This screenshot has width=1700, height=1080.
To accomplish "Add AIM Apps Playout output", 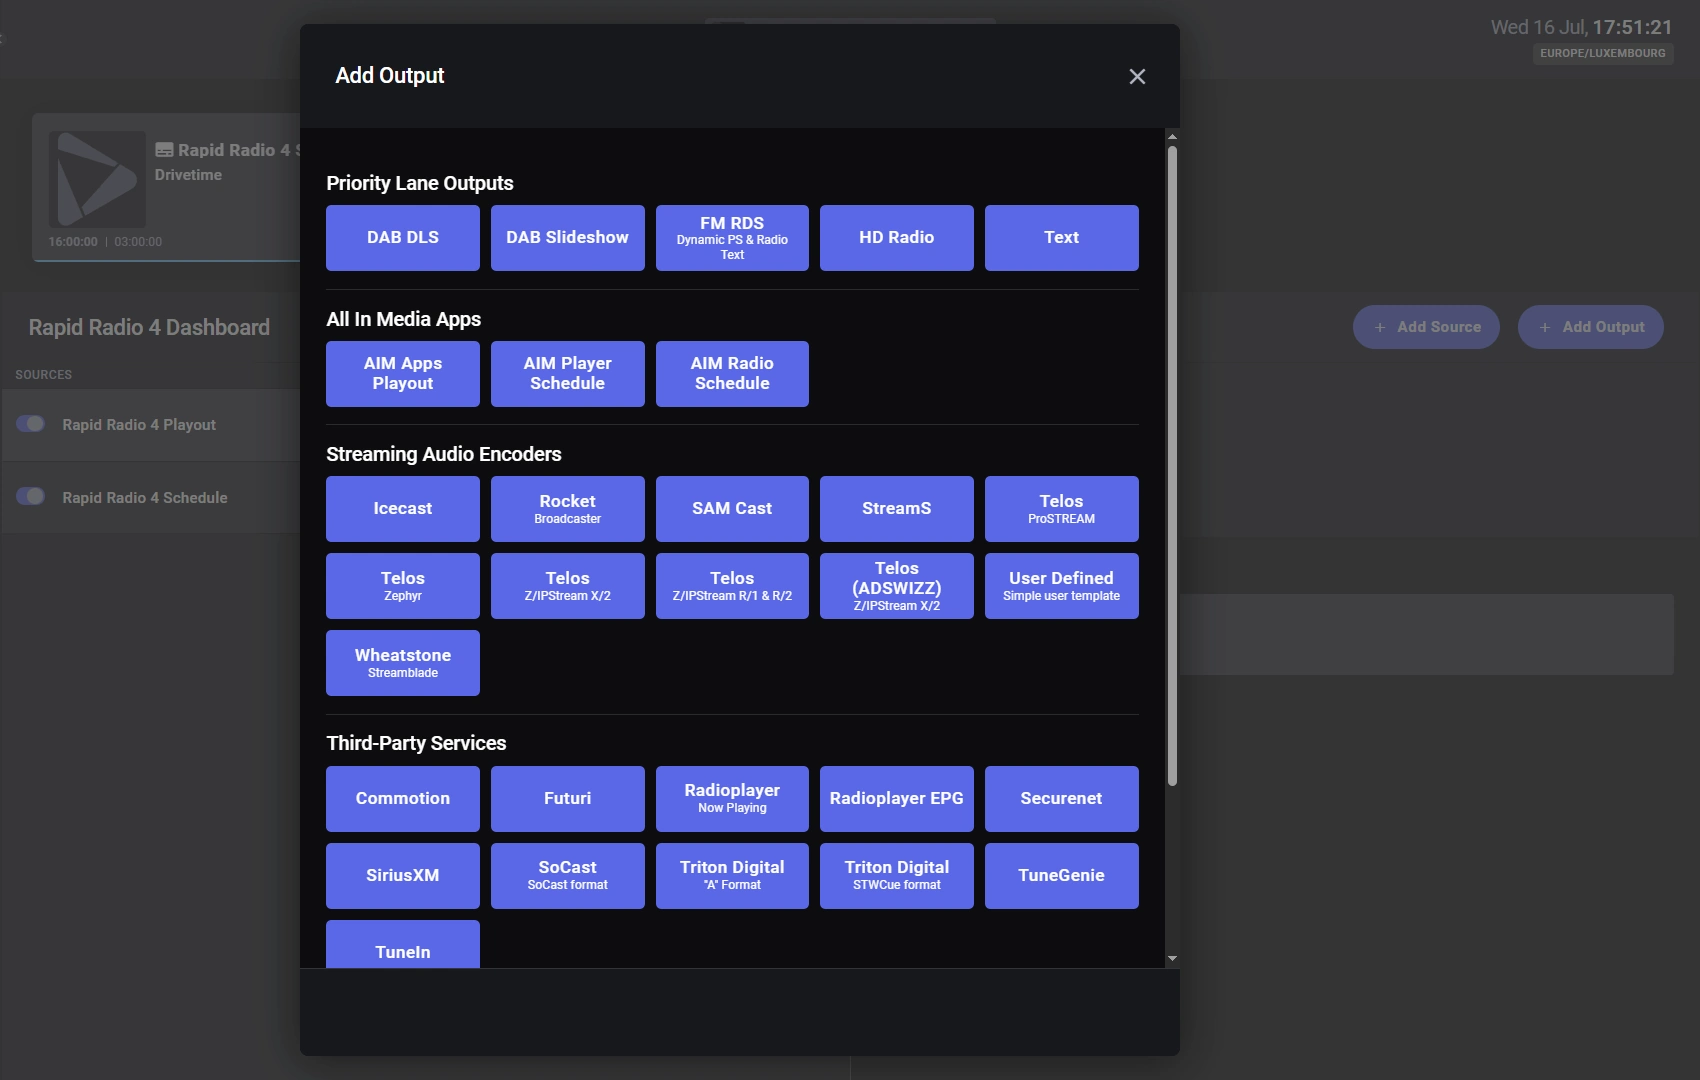I will [403, 374].
